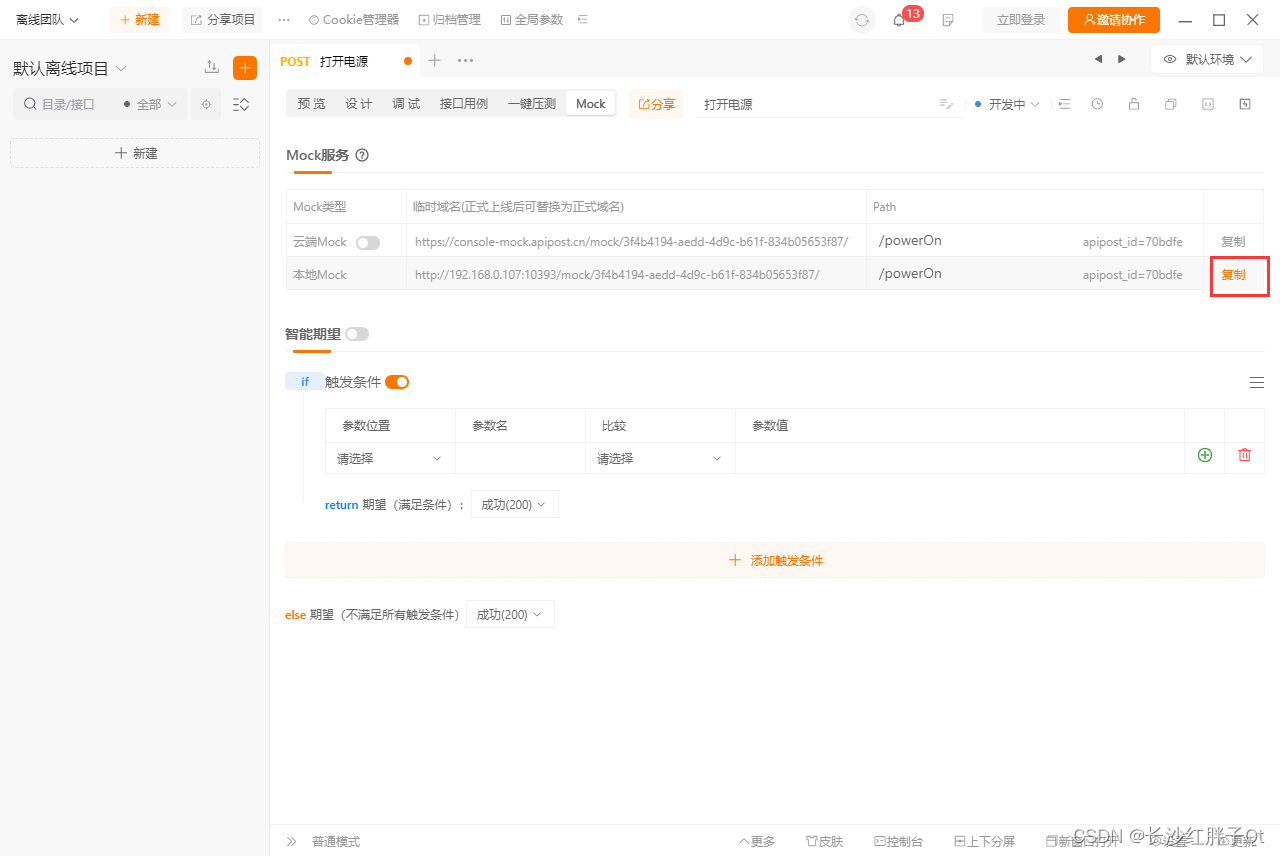Open 全局参数
This screenshot has height=856, width=1280.
pos(532,20)
